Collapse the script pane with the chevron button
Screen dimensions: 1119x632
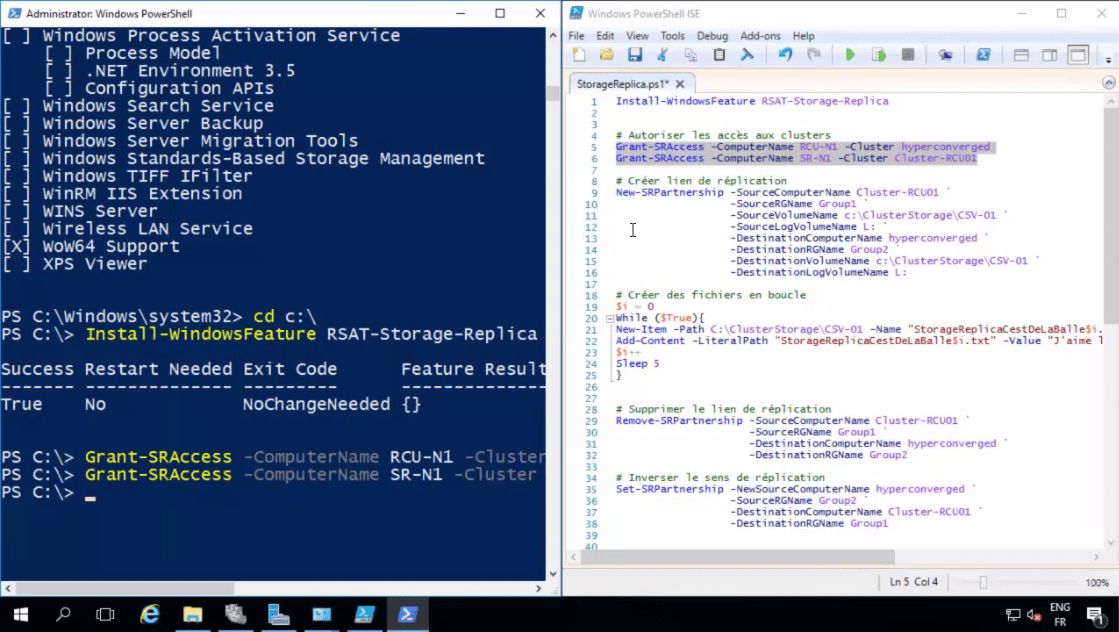[x=1108, y=84]
